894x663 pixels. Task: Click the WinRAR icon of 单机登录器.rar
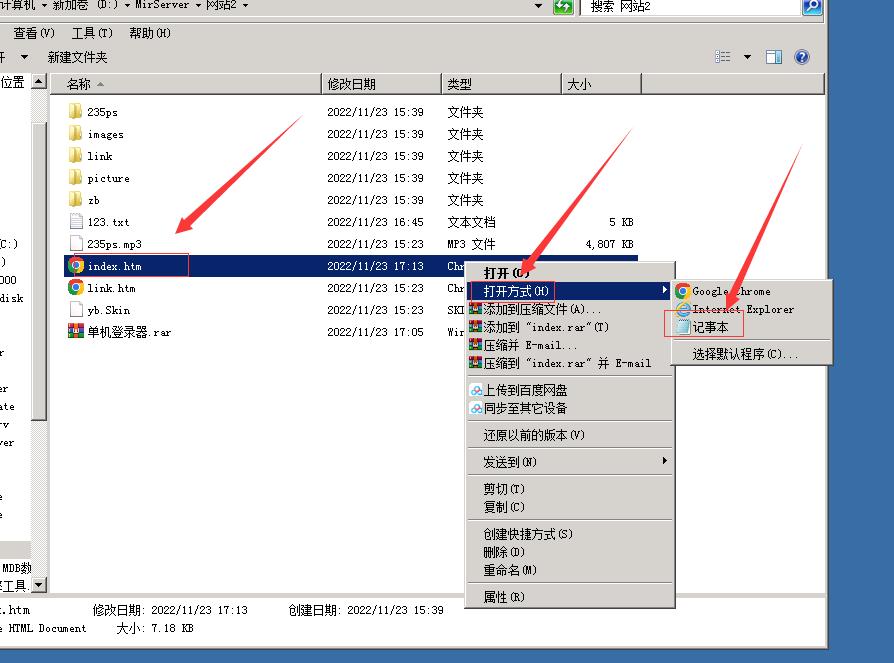(76, 331)
